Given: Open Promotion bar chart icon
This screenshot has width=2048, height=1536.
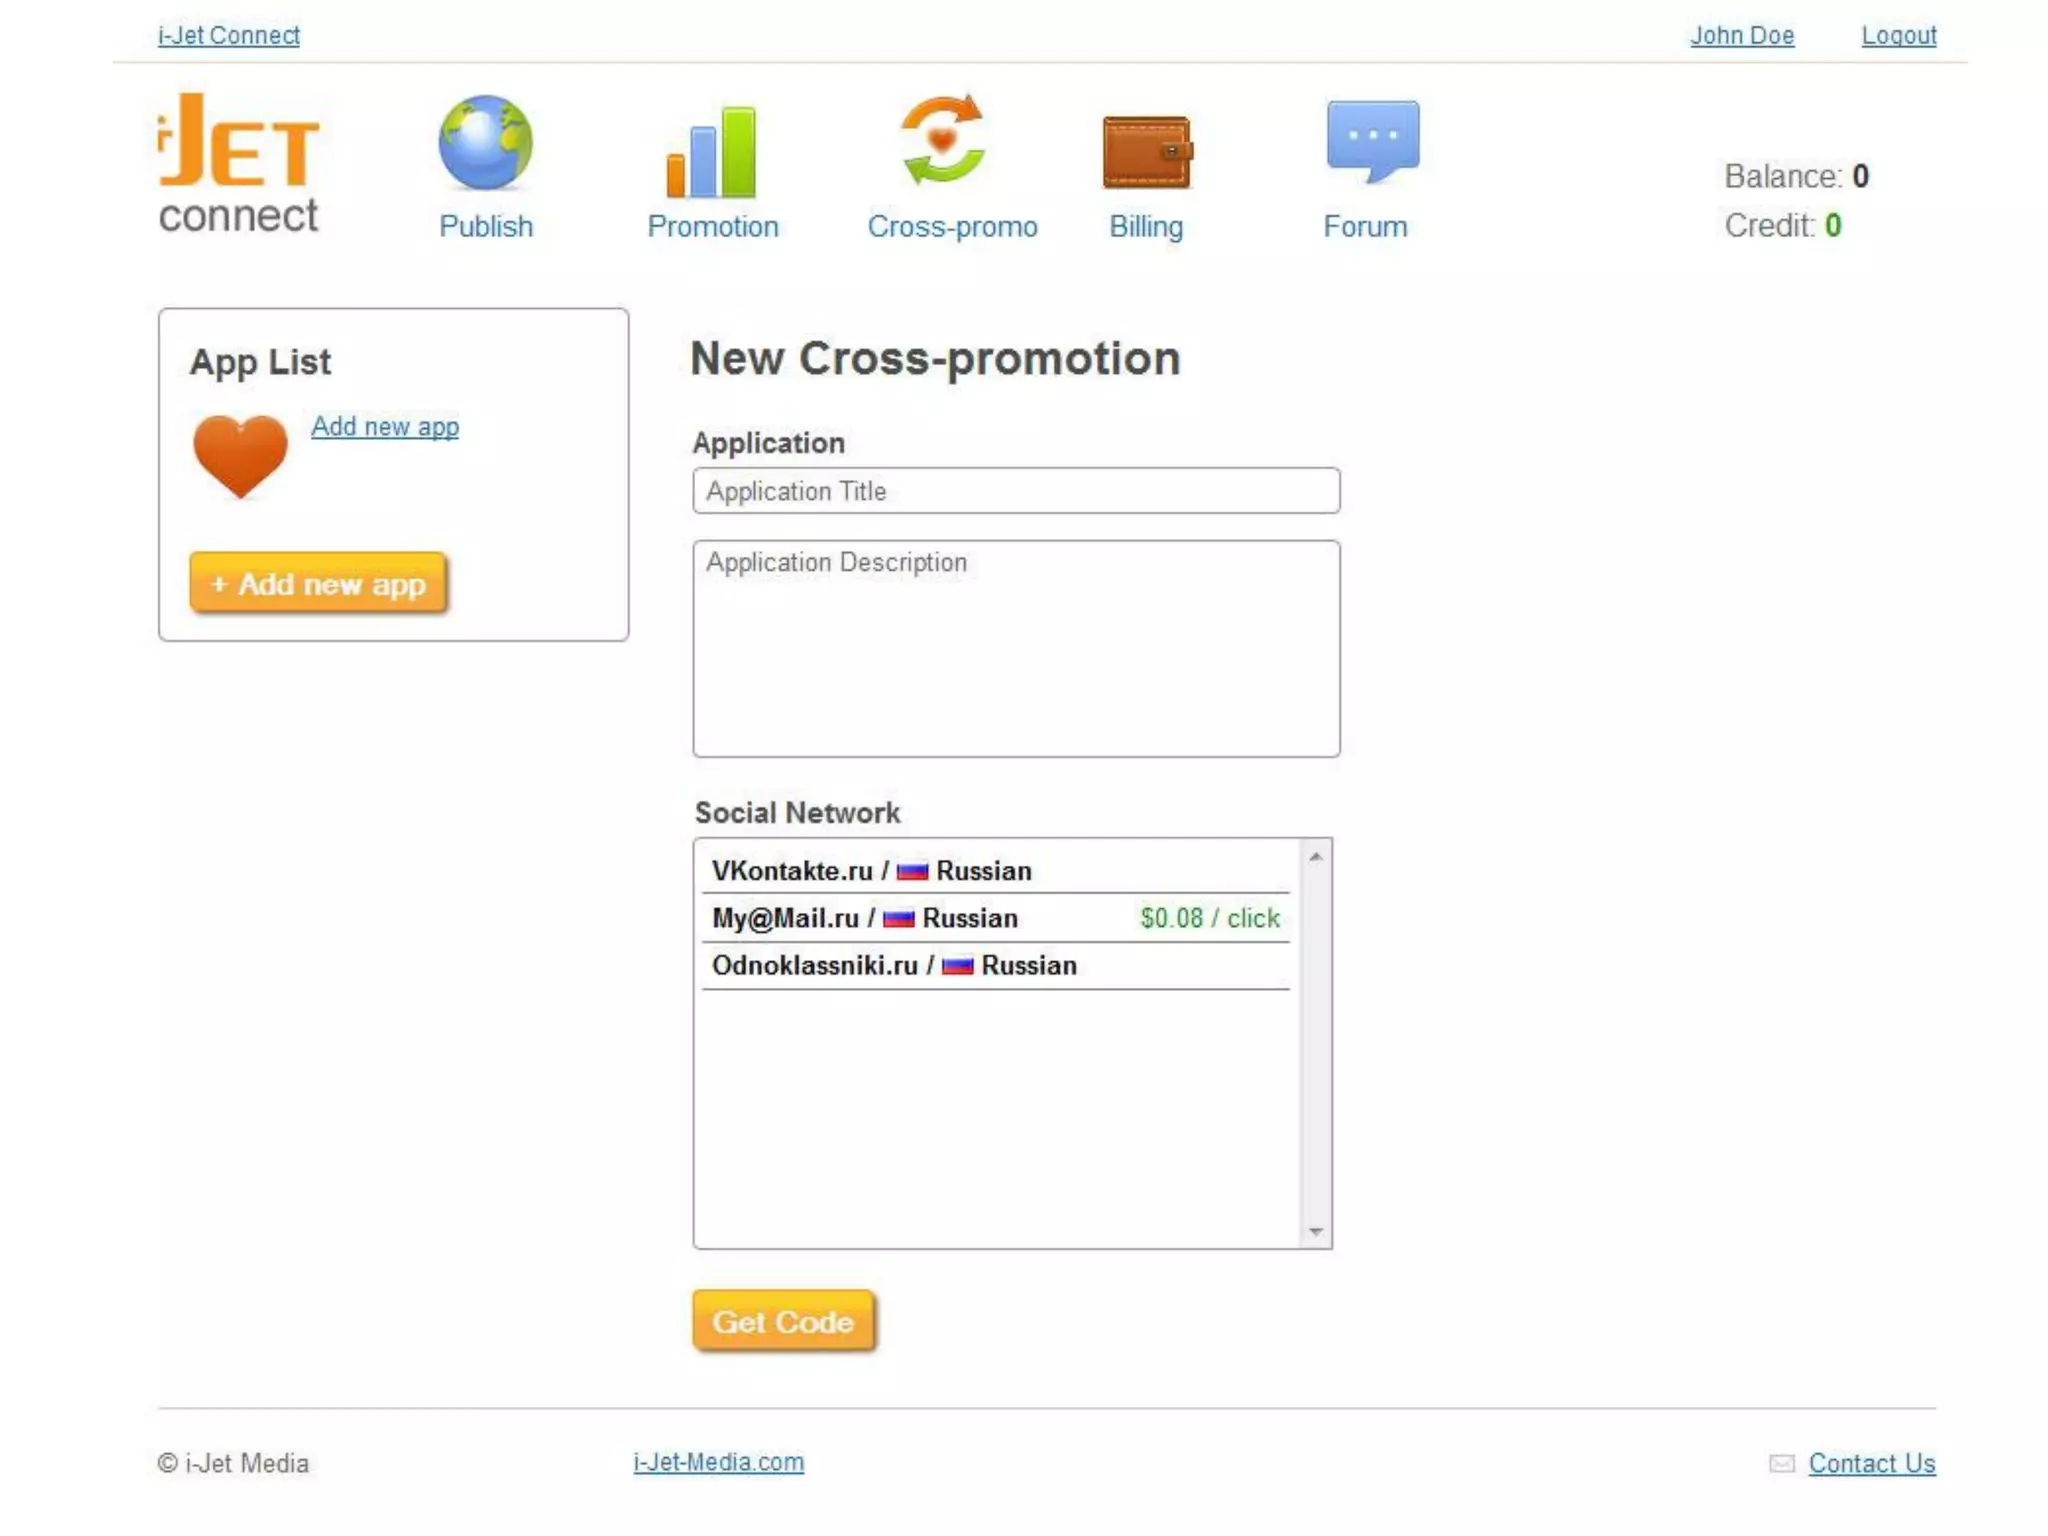Looking at the screenshot, I should click(x=712, y=152).
